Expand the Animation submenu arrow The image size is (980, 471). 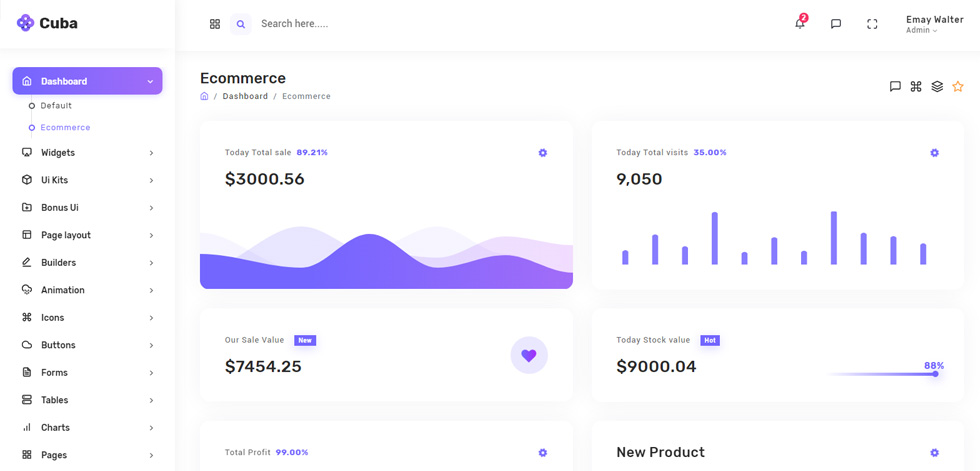(151, 290)
